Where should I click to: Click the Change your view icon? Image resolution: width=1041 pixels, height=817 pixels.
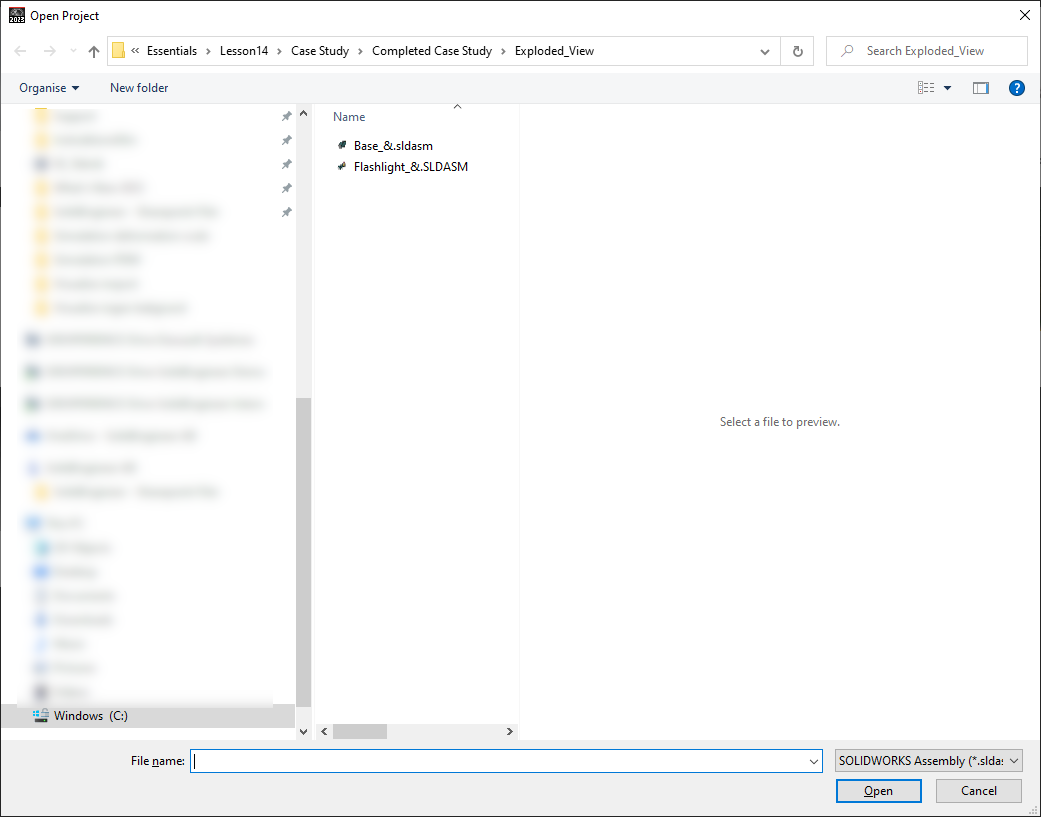click(926, 88)
